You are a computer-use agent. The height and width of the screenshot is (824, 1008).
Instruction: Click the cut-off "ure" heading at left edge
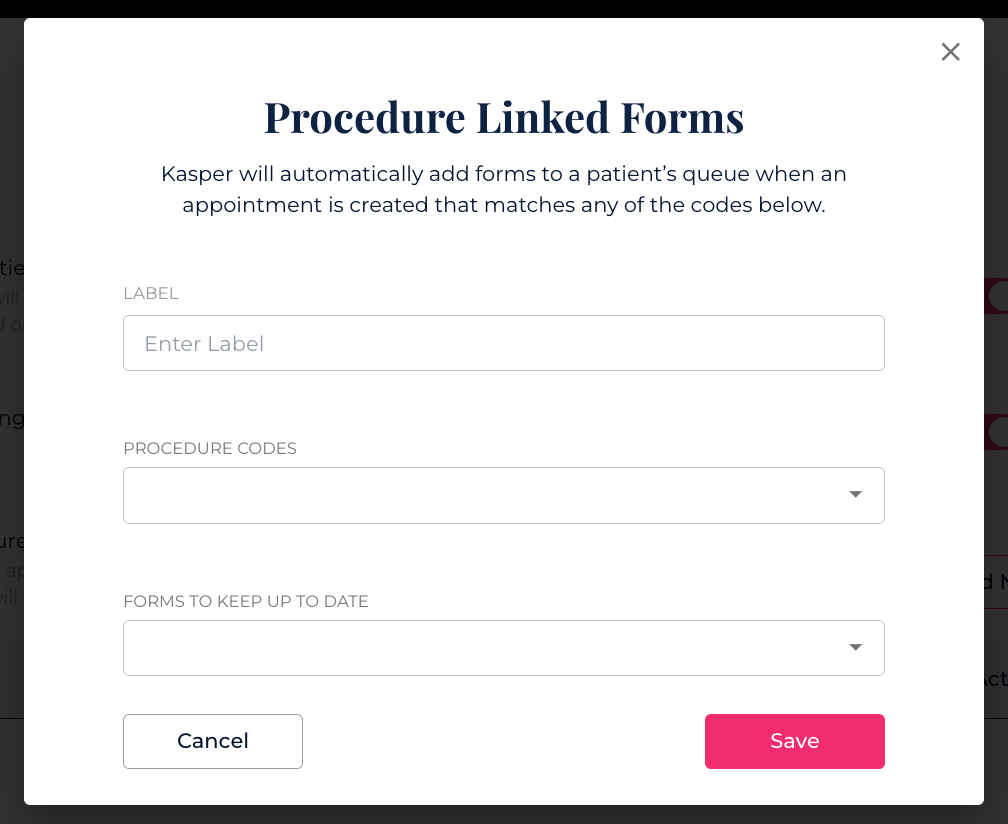point(12,541)
